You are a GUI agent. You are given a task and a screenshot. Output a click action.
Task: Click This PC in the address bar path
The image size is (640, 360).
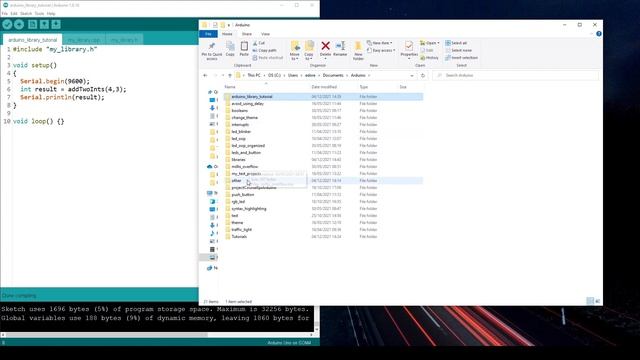253,76
